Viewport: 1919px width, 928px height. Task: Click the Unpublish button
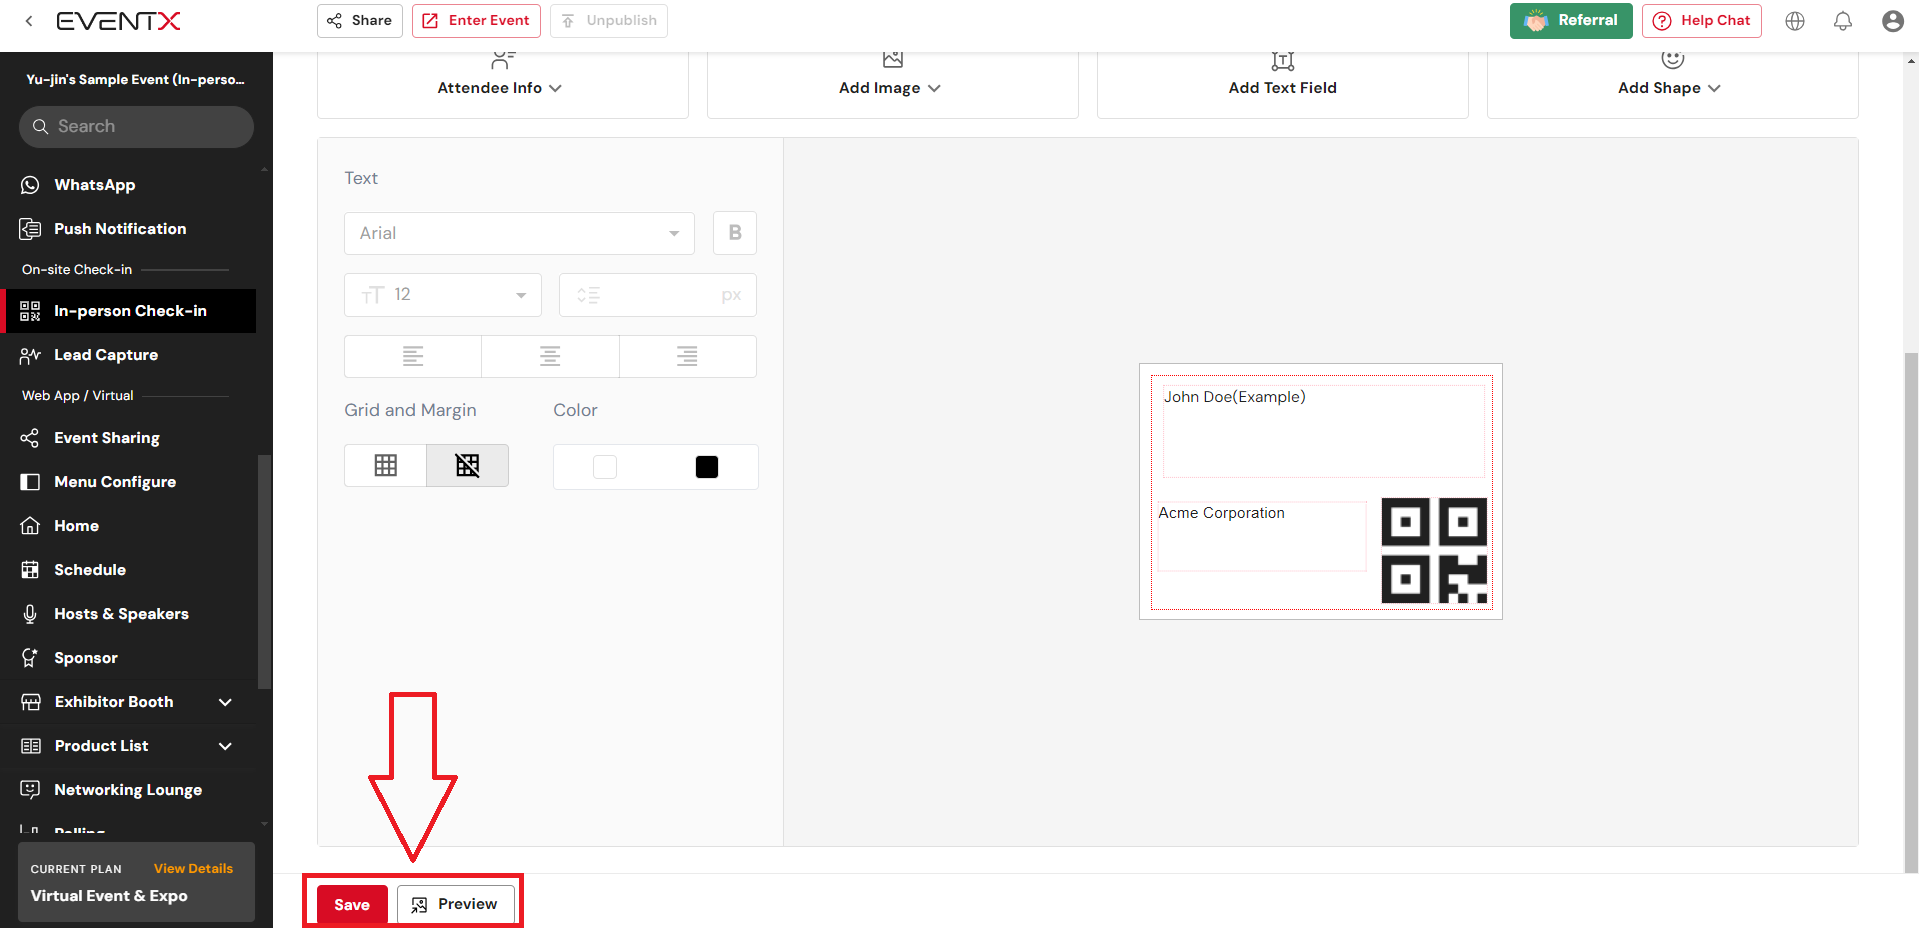click(609, 21)
